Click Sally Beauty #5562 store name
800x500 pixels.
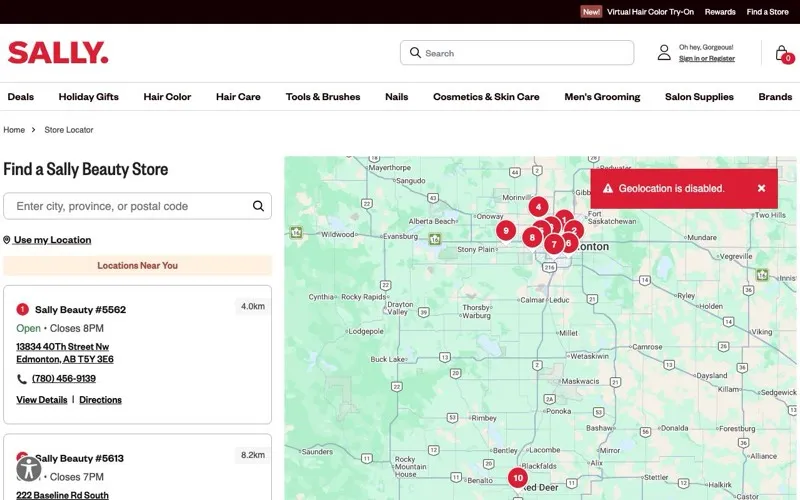click(80, 310)
